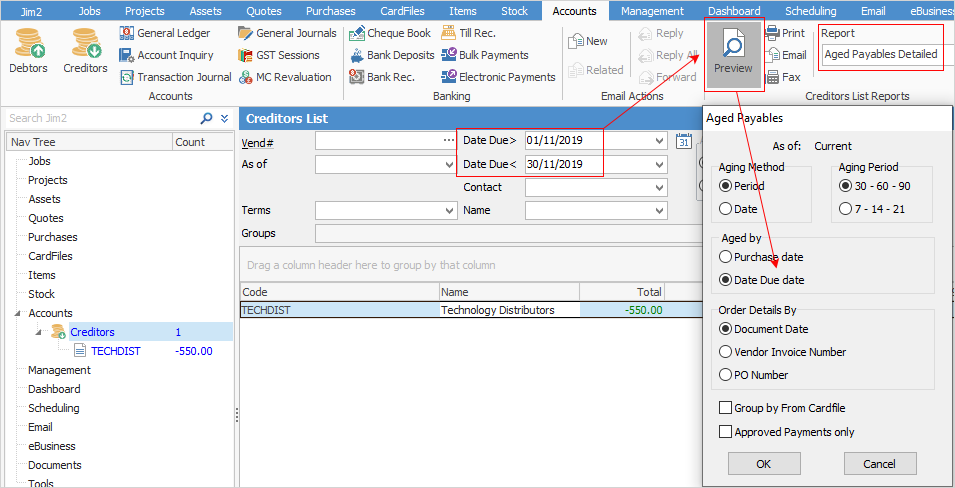Screen dimensions: 955x488
Task: Open the Cheque Book
Action: pos(390,33)
